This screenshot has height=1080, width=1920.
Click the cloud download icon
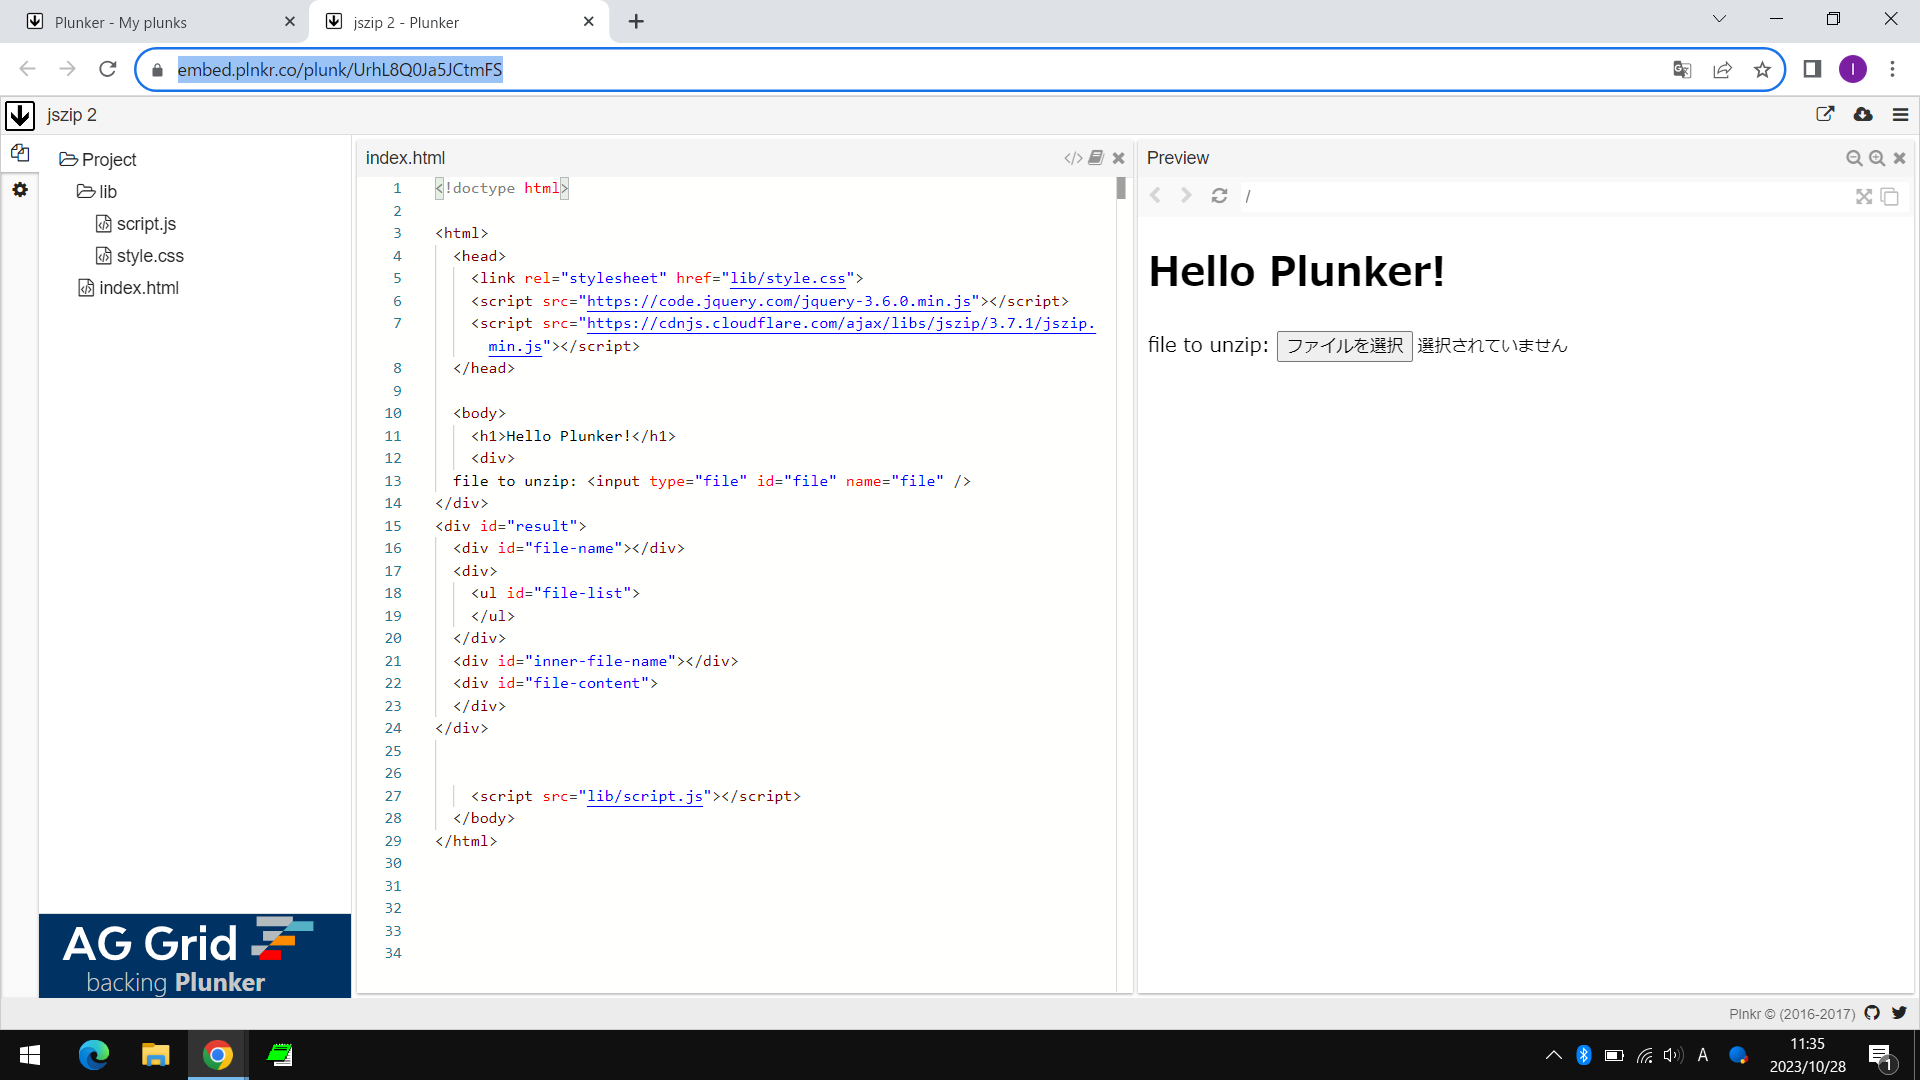[1863, 115]
